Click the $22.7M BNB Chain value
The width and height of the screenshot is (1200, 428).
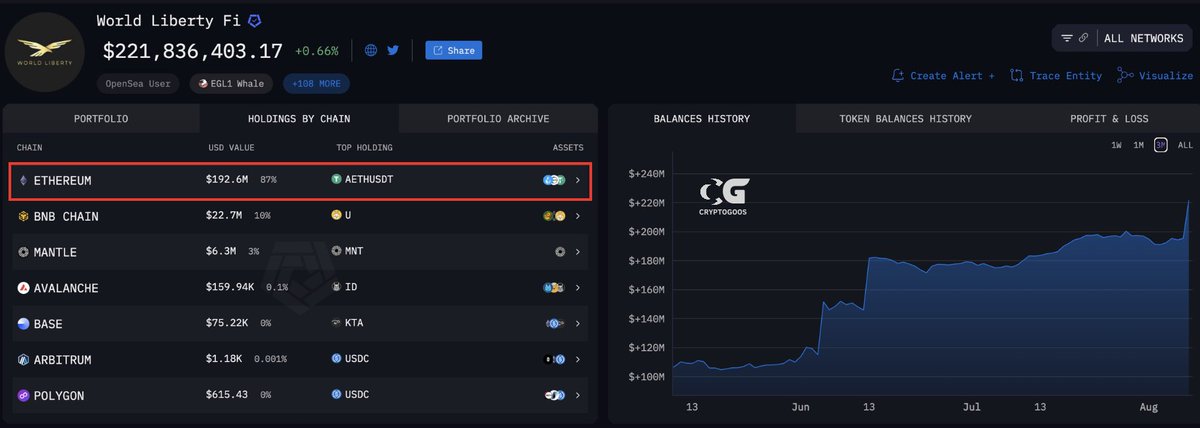point(224,216)
